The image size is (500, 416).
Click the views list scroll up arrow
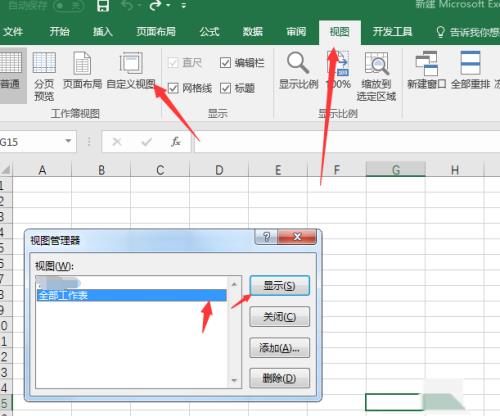(234, 284)
